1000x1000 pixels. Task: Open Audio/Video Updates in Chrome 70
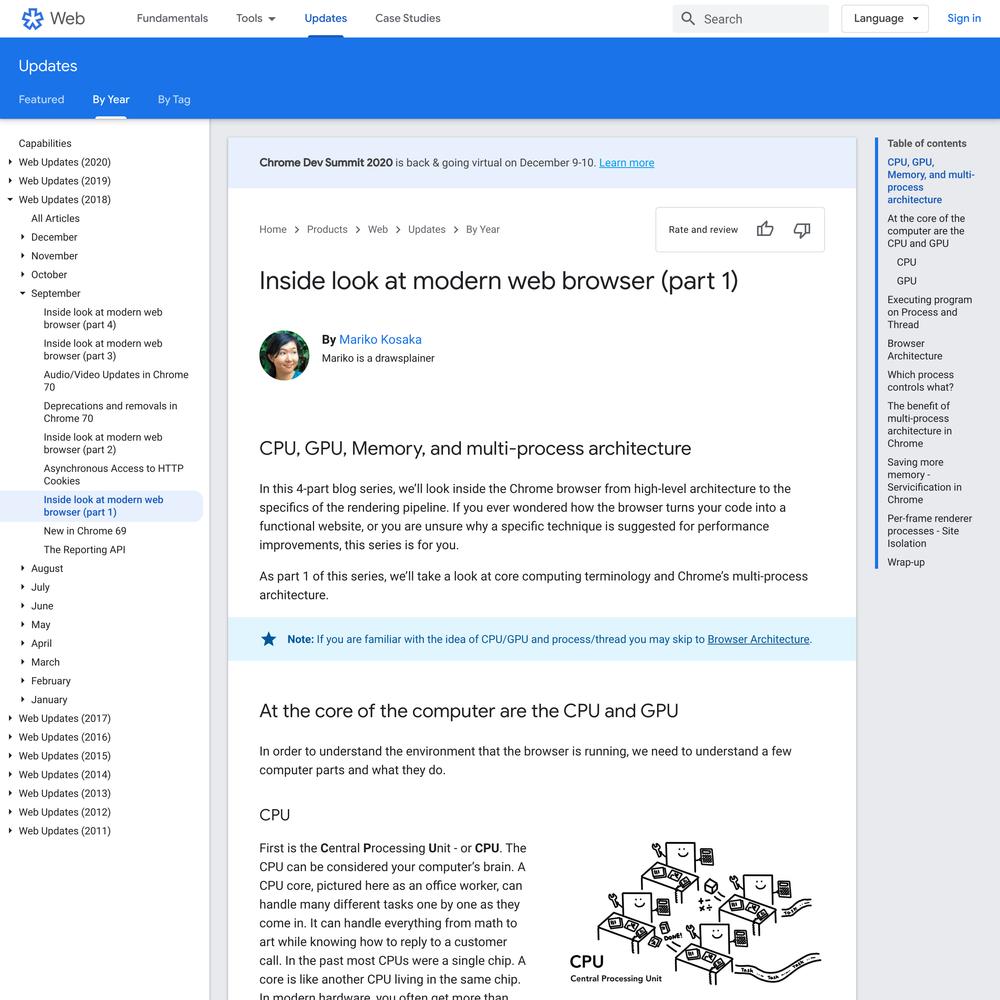click(116, 381)
